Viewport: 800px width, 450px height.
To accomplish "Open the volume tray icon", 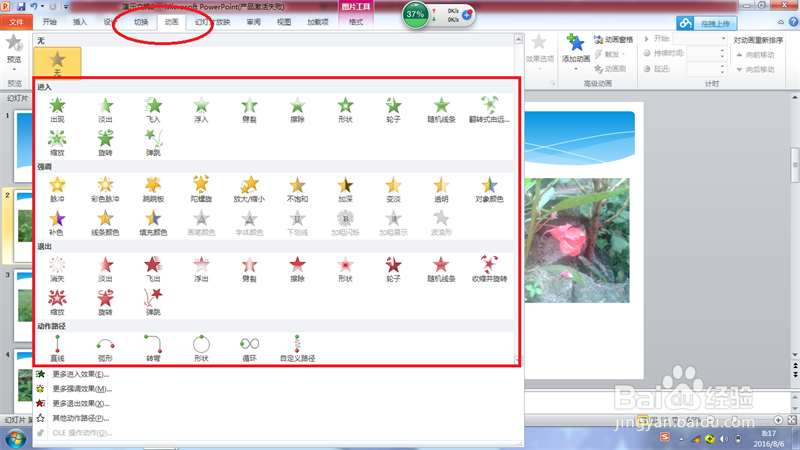I will click(723, 439).
